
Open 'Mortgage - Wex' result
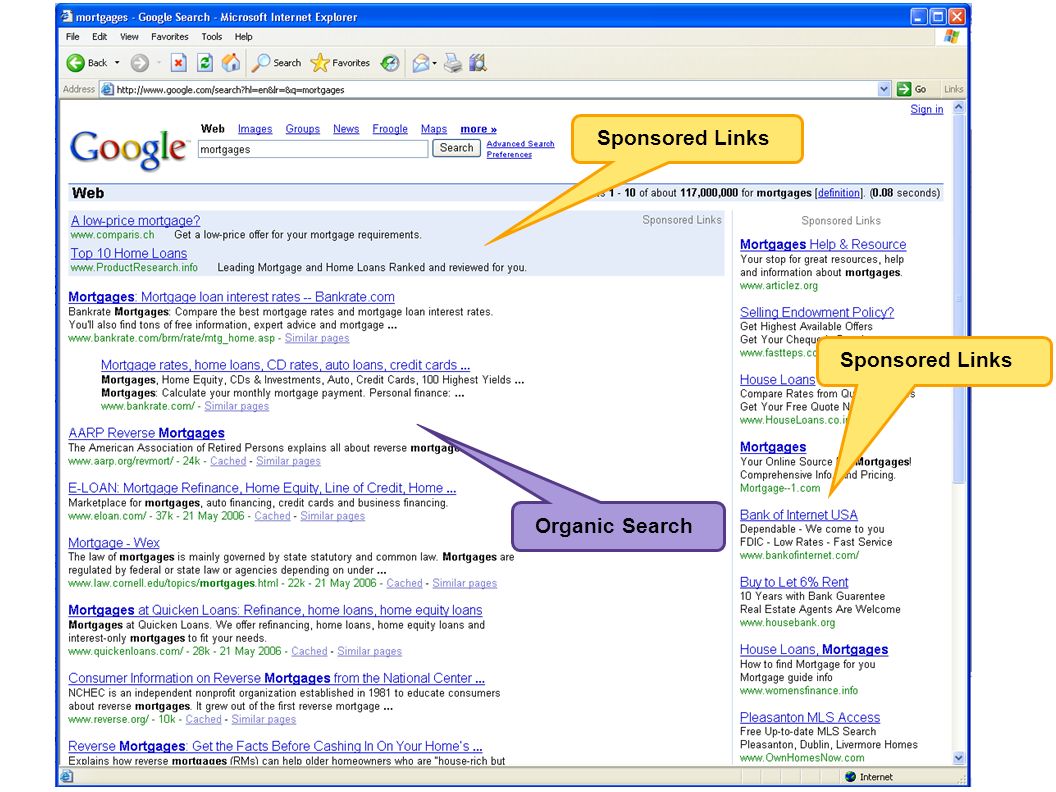coord(114,542)
